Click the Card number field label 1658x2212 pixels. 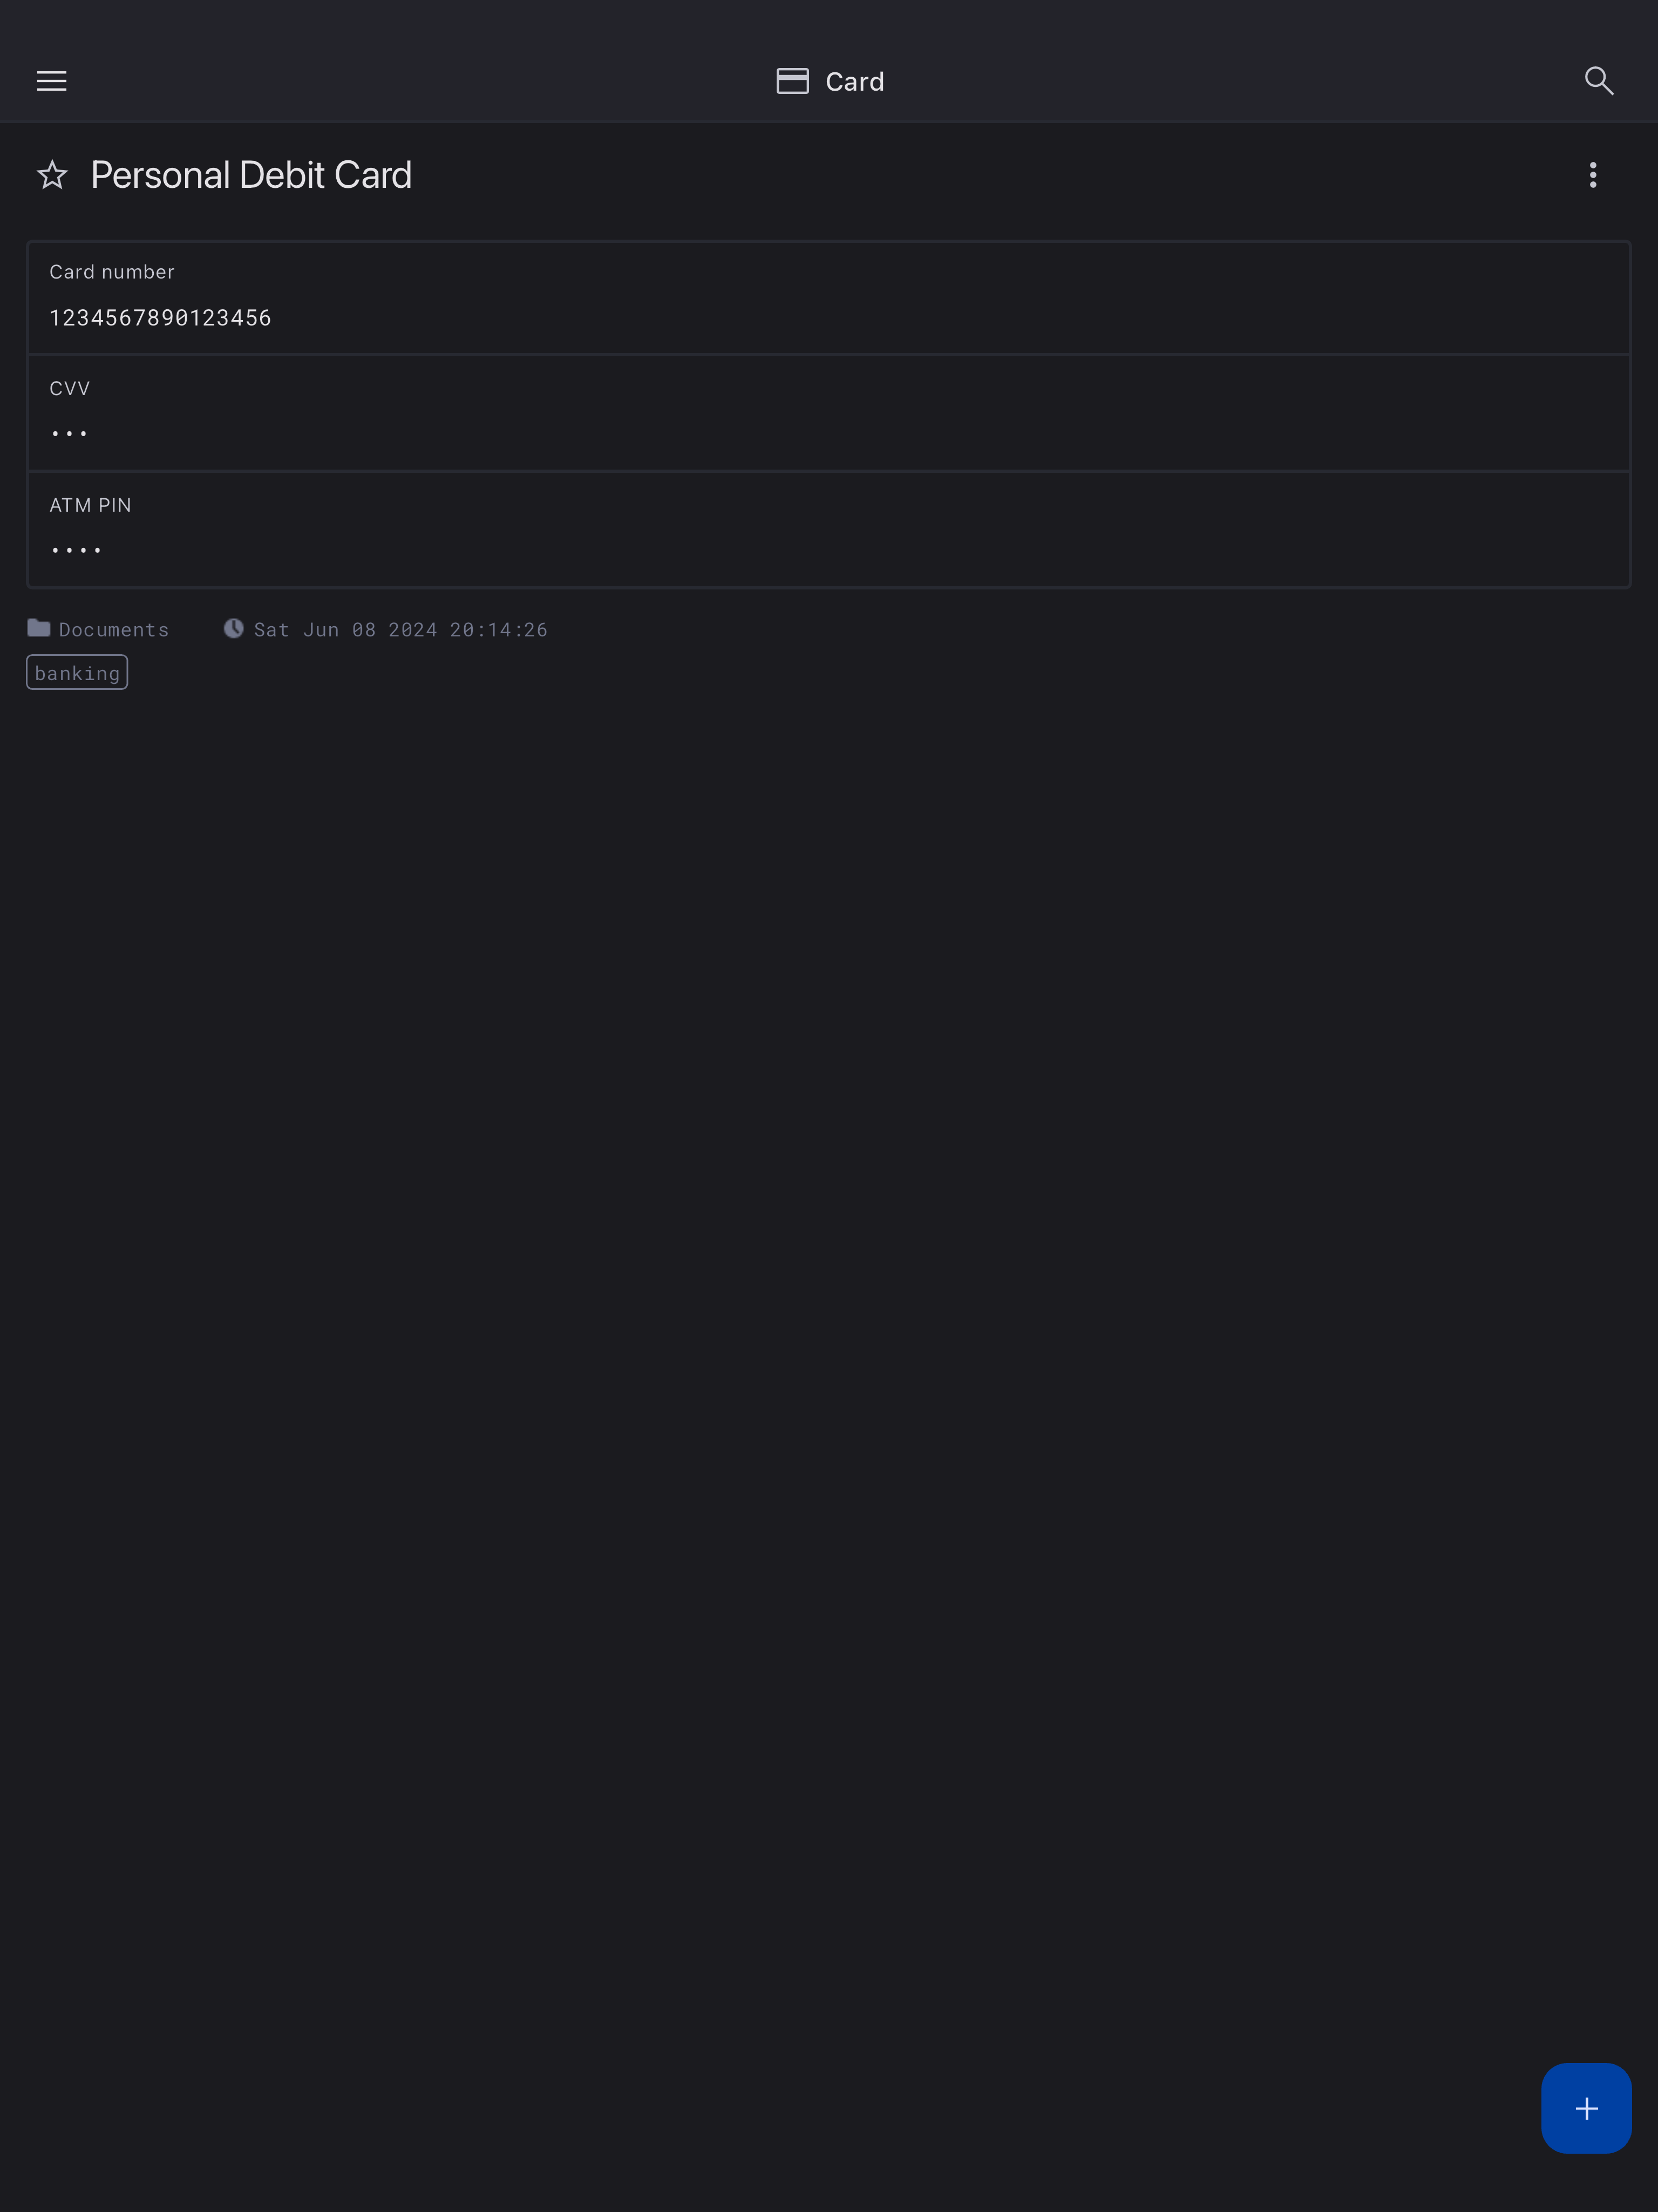coord(112,272)
